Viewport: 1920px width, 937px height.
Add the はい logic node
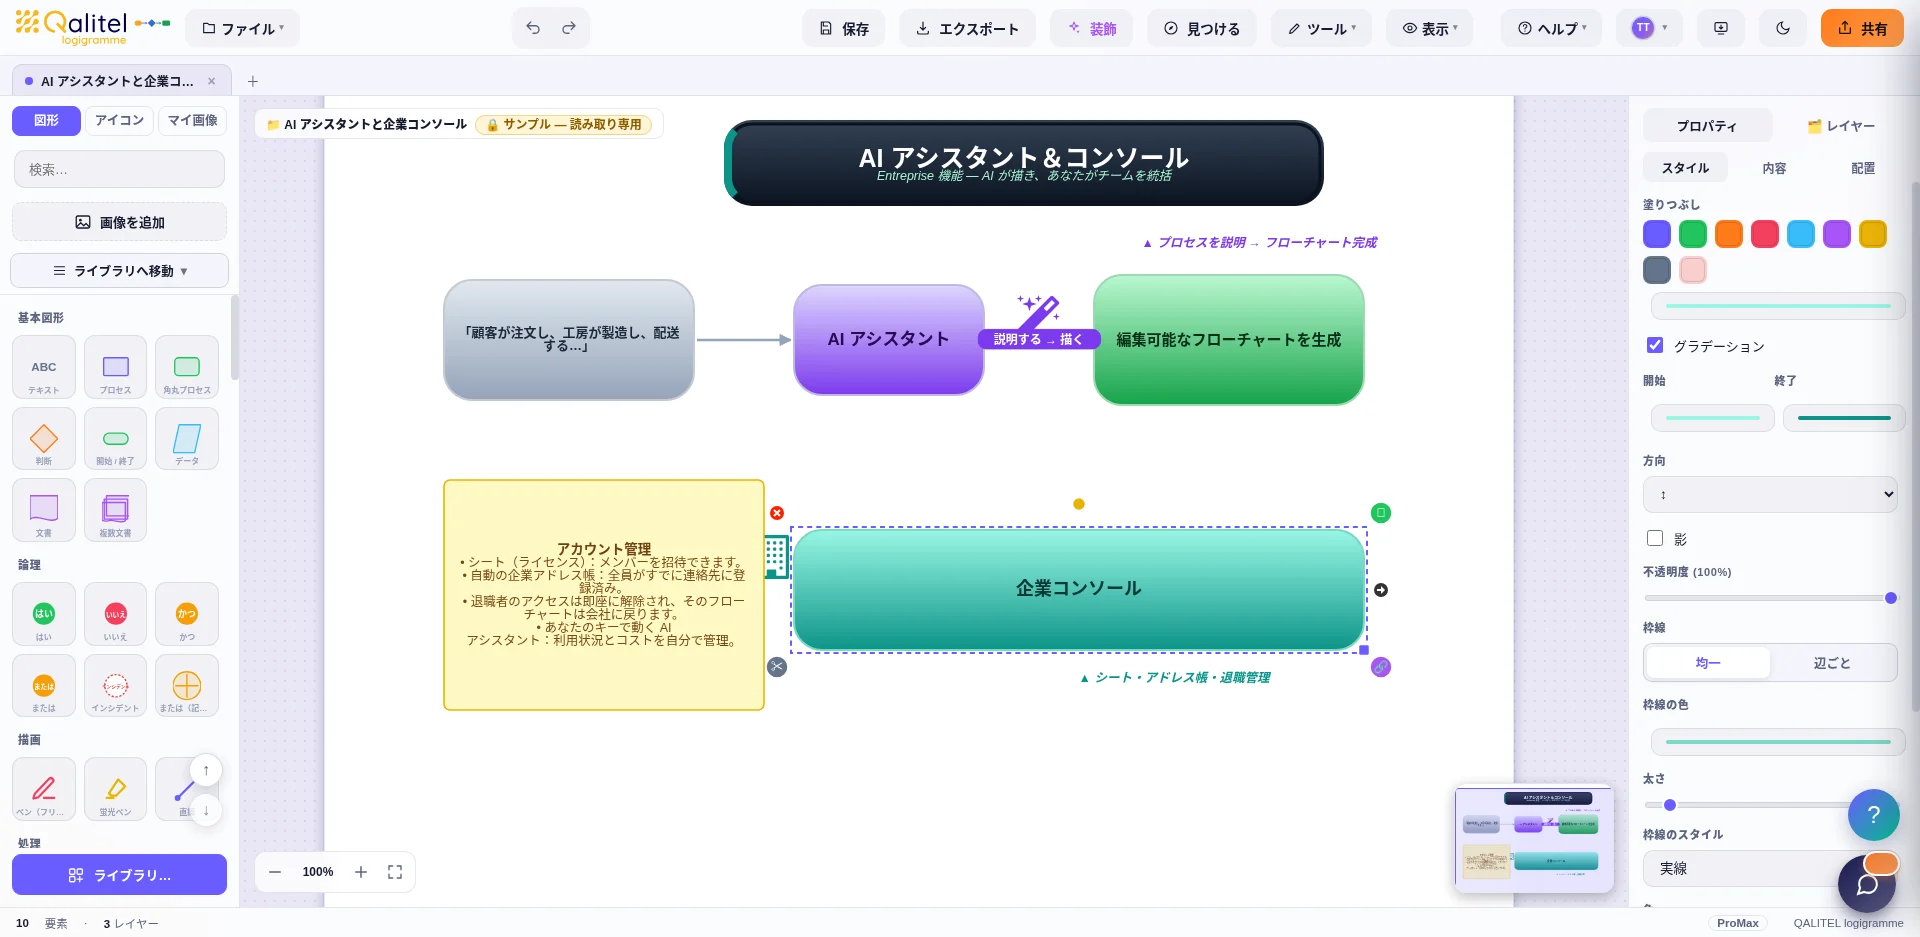(x=44, y=614)
